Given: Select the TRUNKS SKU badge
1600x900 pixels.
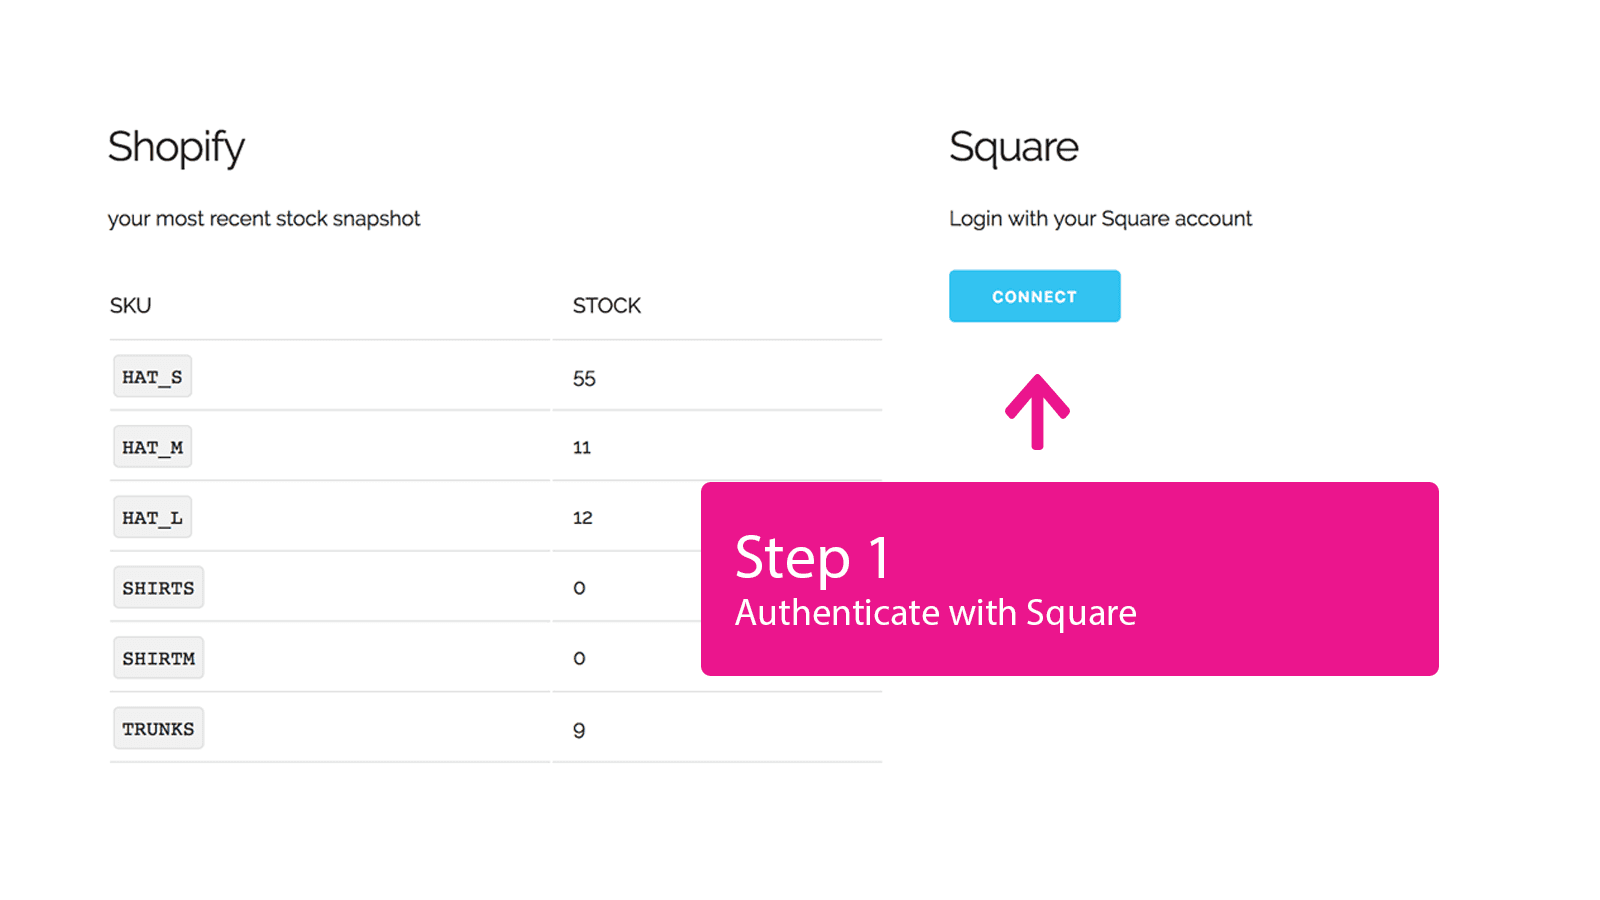Looking at the screenshot, I should pyautogui.click(x=158, y=728).
